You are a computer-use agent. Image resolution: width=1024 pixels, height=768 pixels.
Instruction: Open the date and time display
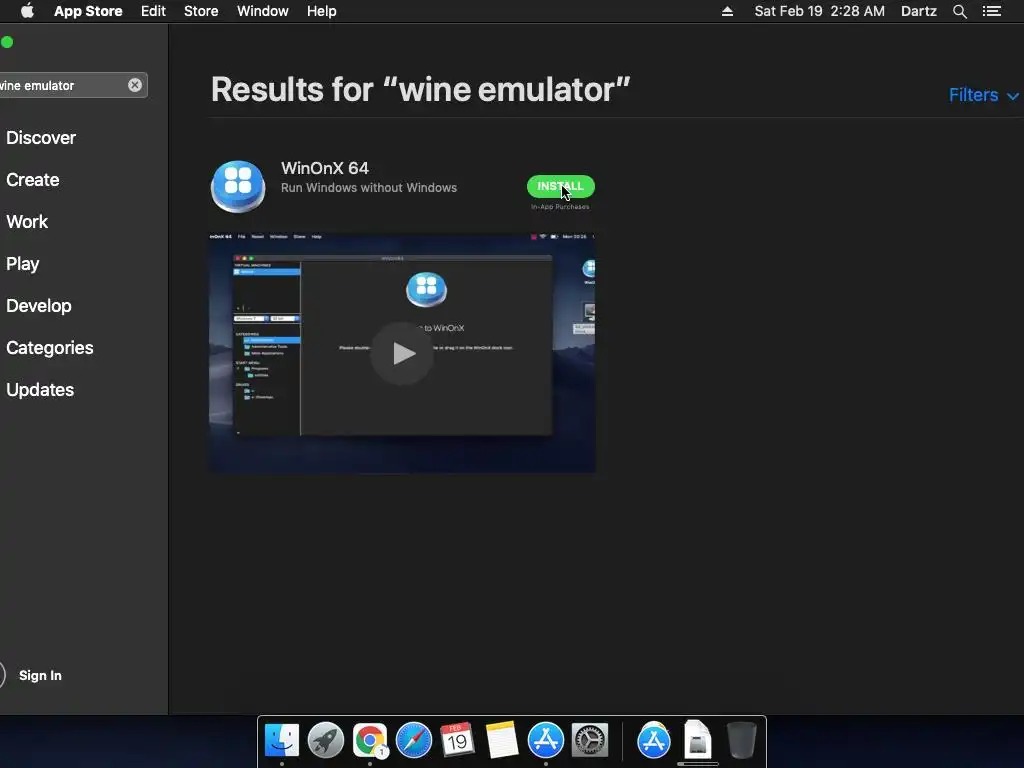[820, 11]
